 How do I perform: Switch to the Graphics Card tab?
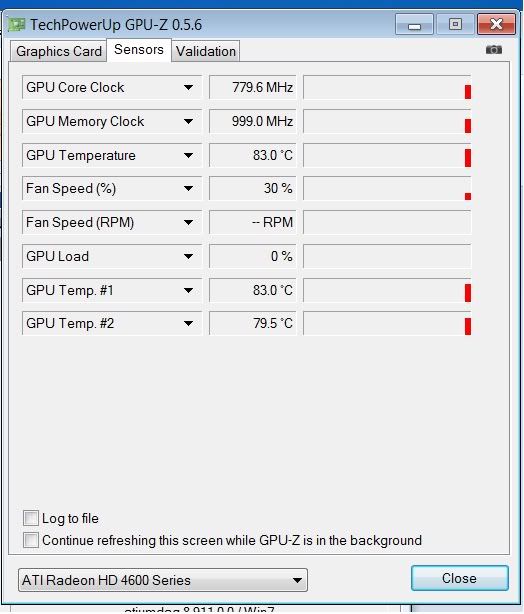tap(58, 51)
